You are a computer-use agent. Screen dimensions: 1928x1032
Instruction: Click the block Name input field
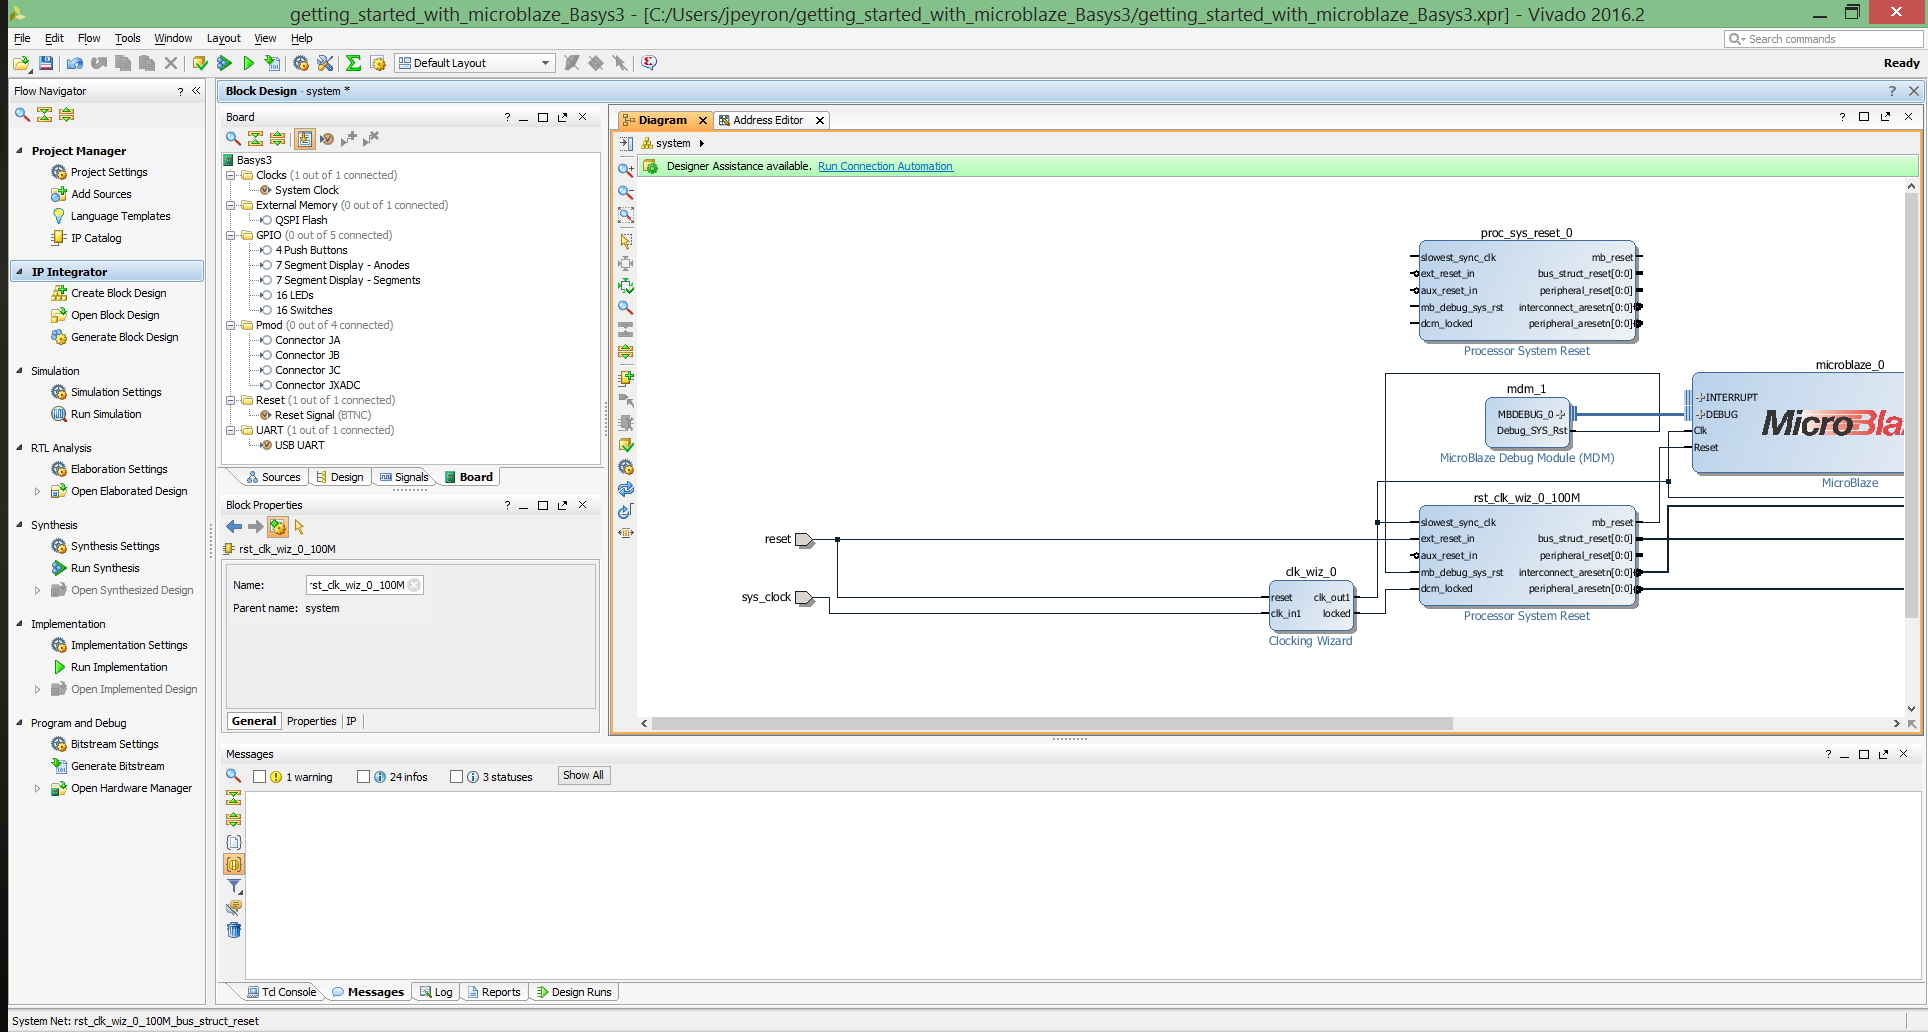[x=364, y=585]
